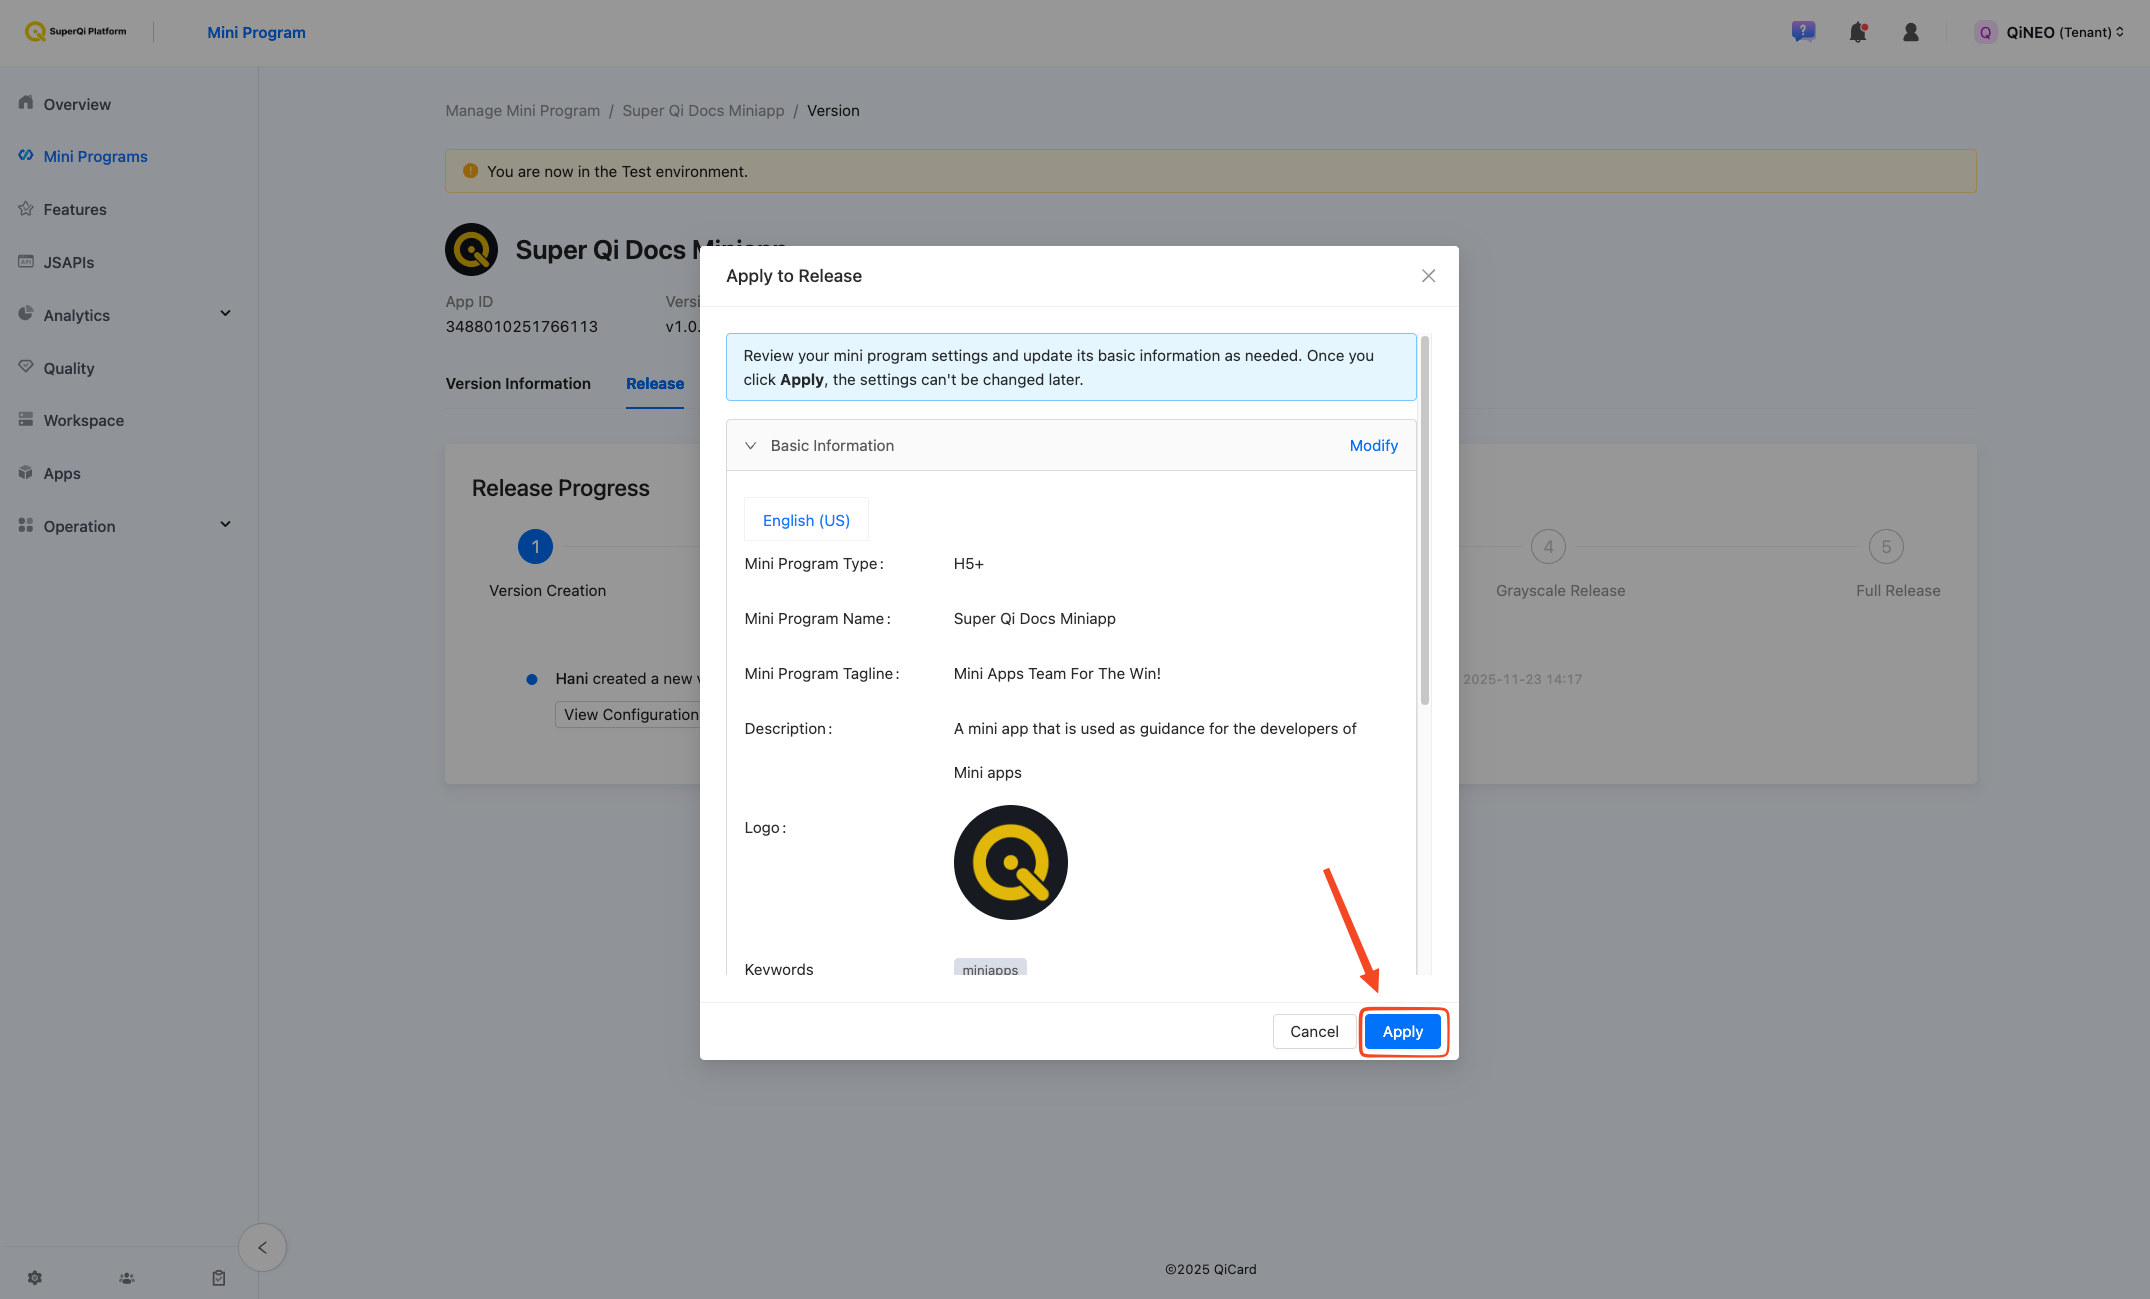Open the Overview sidebar item
Image resolution: width=2150 pixels, height=1299 pixels.
coord(77,104)
